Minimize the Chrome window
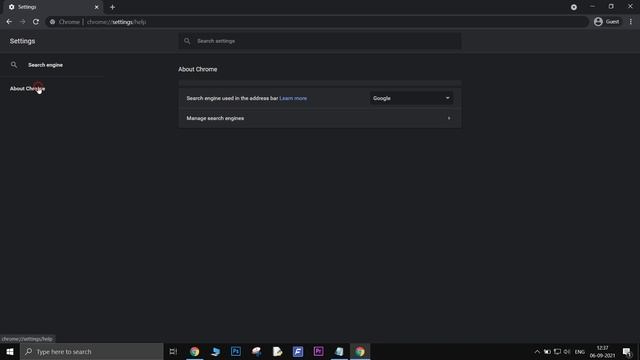The image size is (640, 360). click(x=592, y=7)
